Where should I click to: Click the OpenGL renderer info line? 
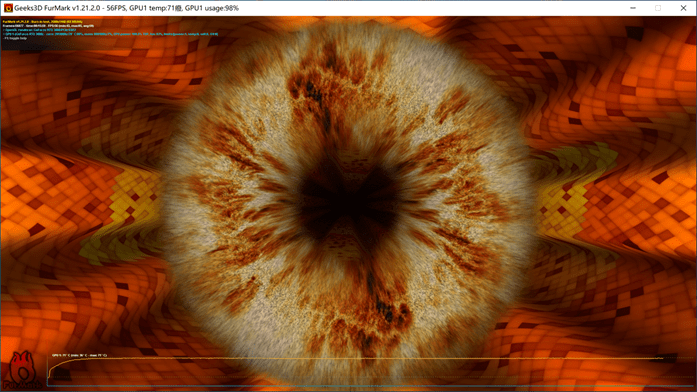[40, 30]
